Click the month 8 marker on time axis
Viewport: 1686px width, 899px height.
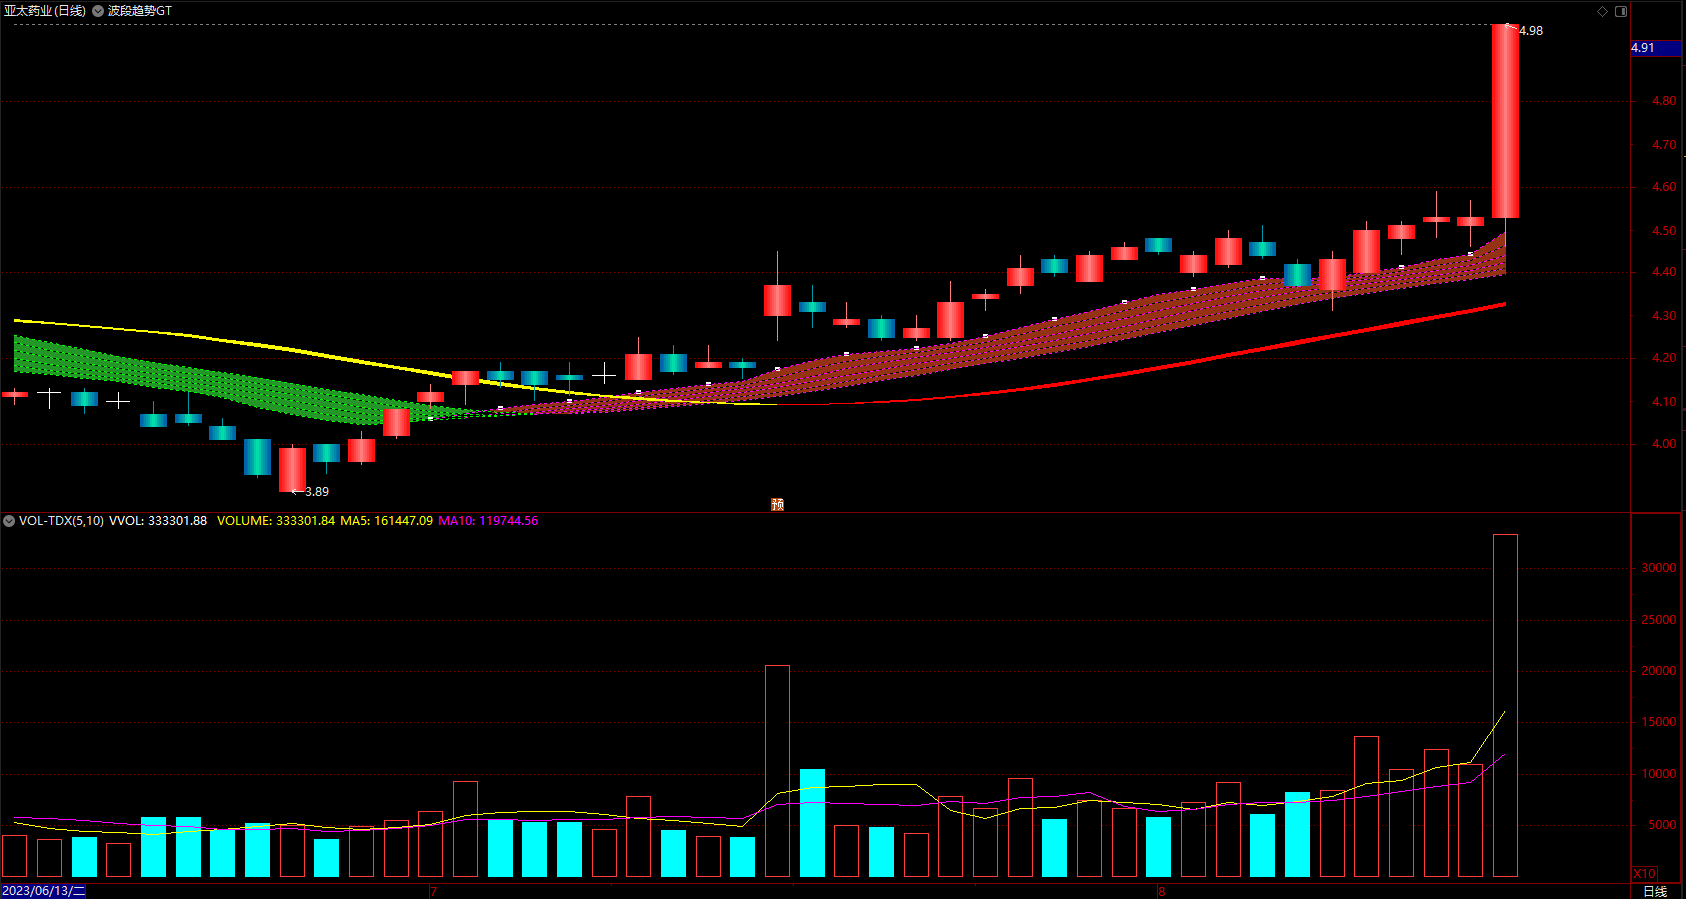click(x=1162, y=891)
